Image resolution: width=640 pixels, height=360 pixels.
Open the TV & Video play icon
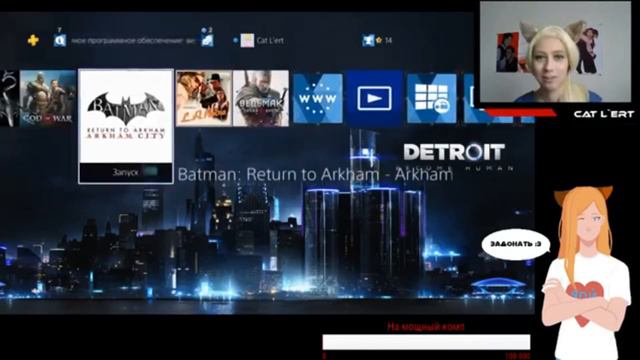(374, 98)
